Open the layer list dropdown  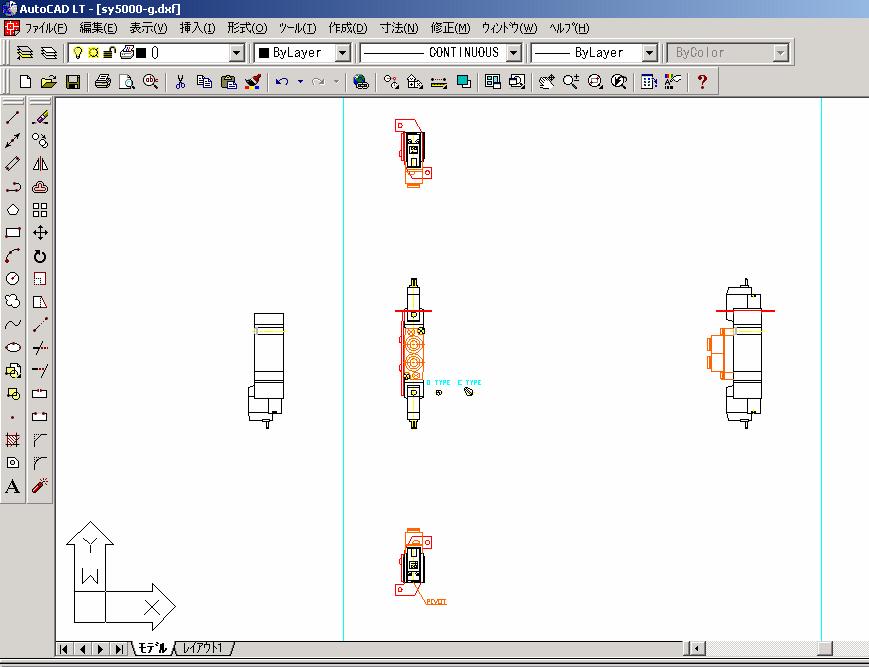pos(237,52)
